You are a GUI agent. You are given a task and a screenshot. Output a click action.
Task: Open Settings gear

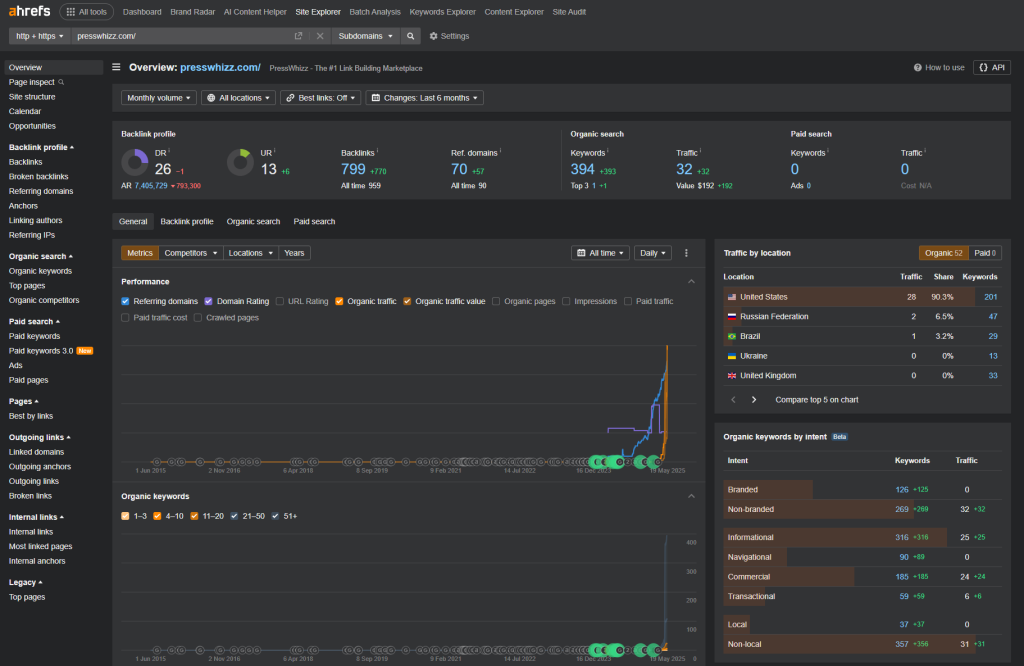tap(449, 36)
